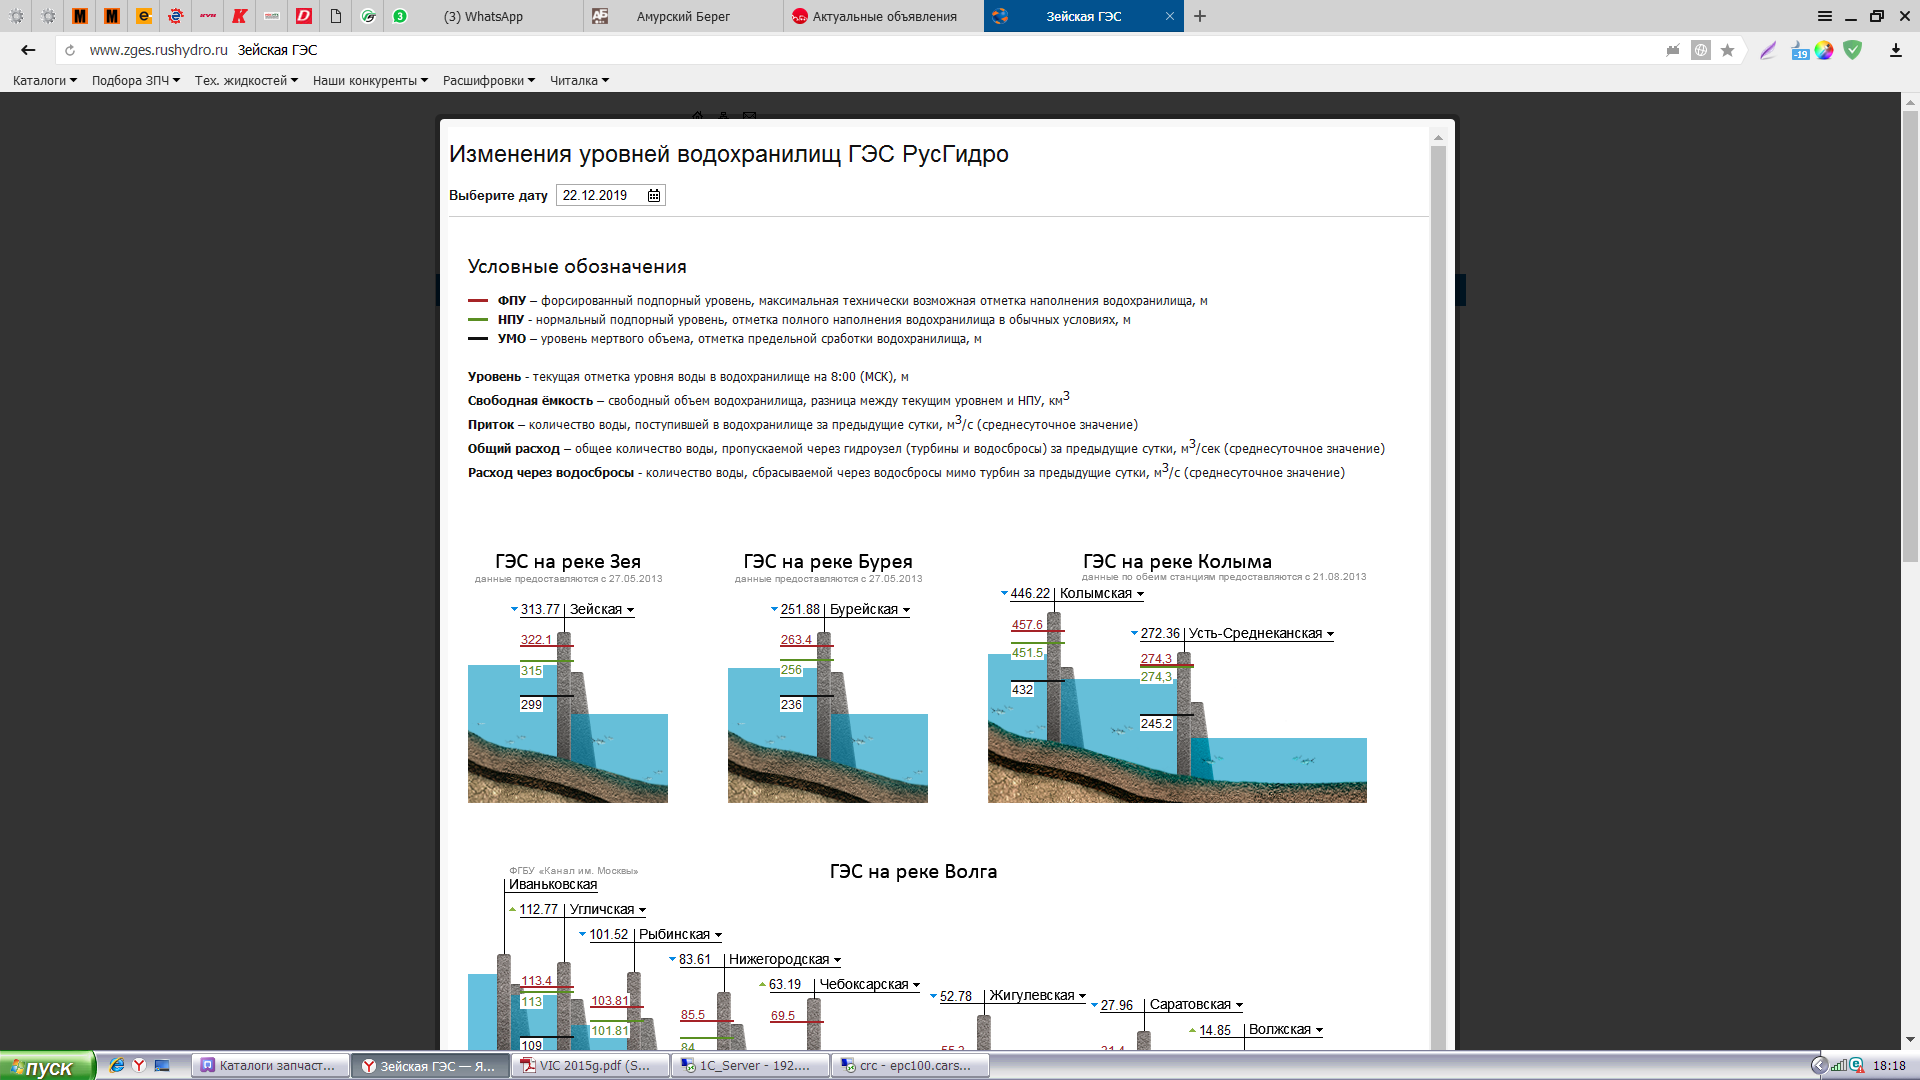Open the weather extension showing -19
This screenshot has width=1920, height=1080.
coord(1800,50)
